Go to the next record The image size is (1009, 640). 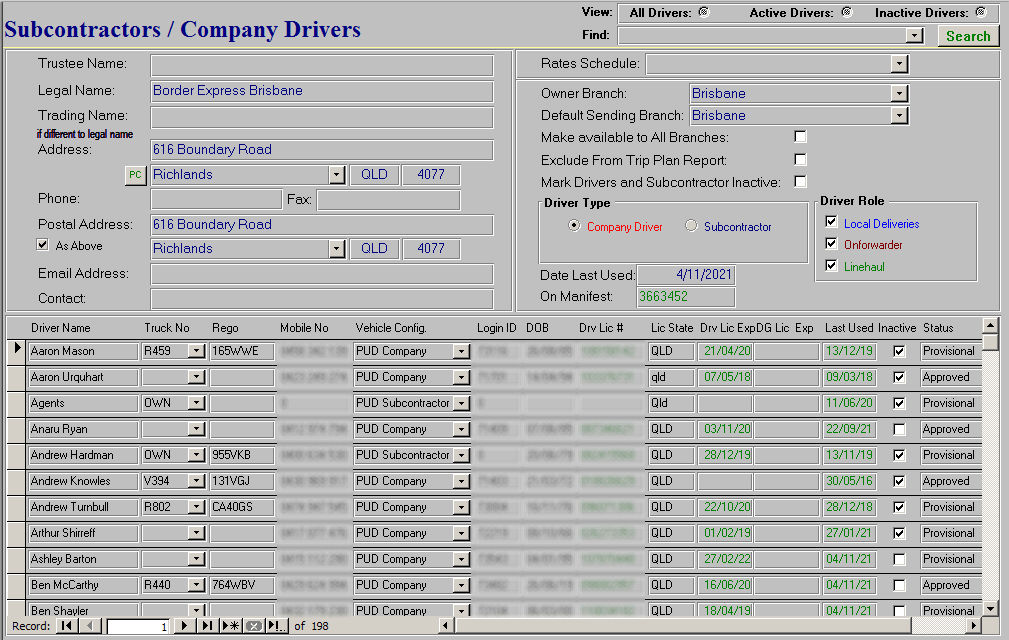[185, 626]
